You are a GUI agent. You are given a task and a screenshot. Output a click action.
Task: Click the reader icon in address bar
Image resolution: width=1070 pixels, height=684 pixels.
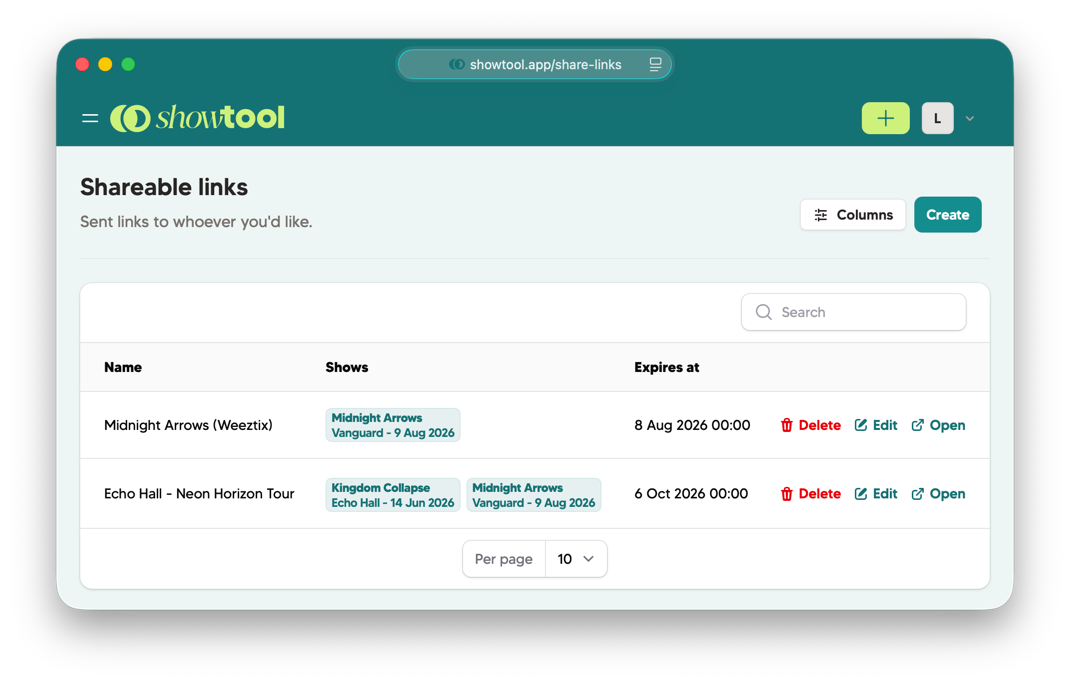(655, 64)
